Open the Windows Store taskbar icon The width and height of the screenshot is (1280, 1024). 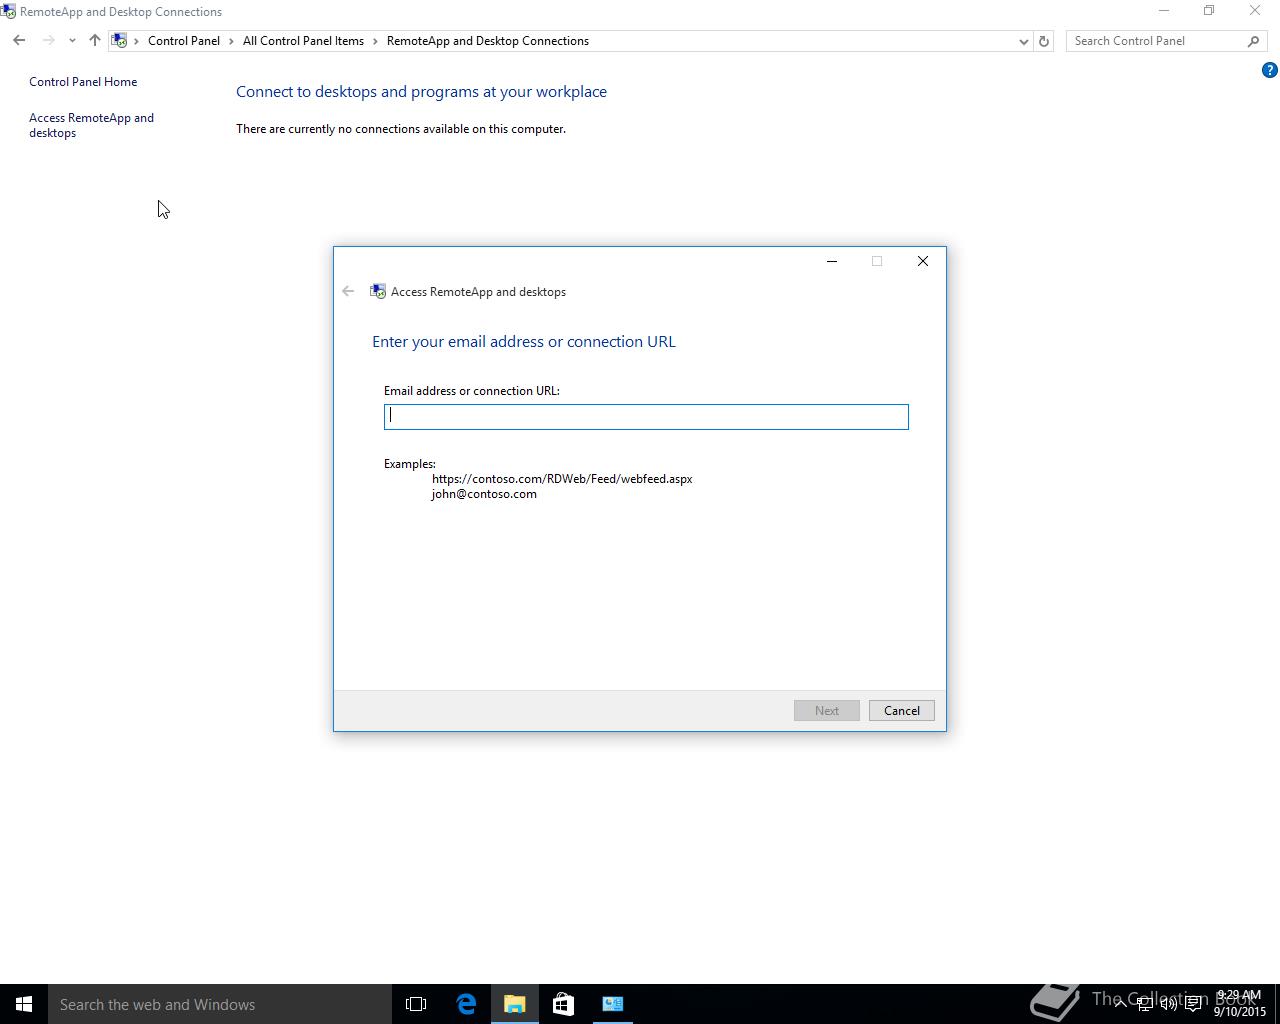(563, 1004)
